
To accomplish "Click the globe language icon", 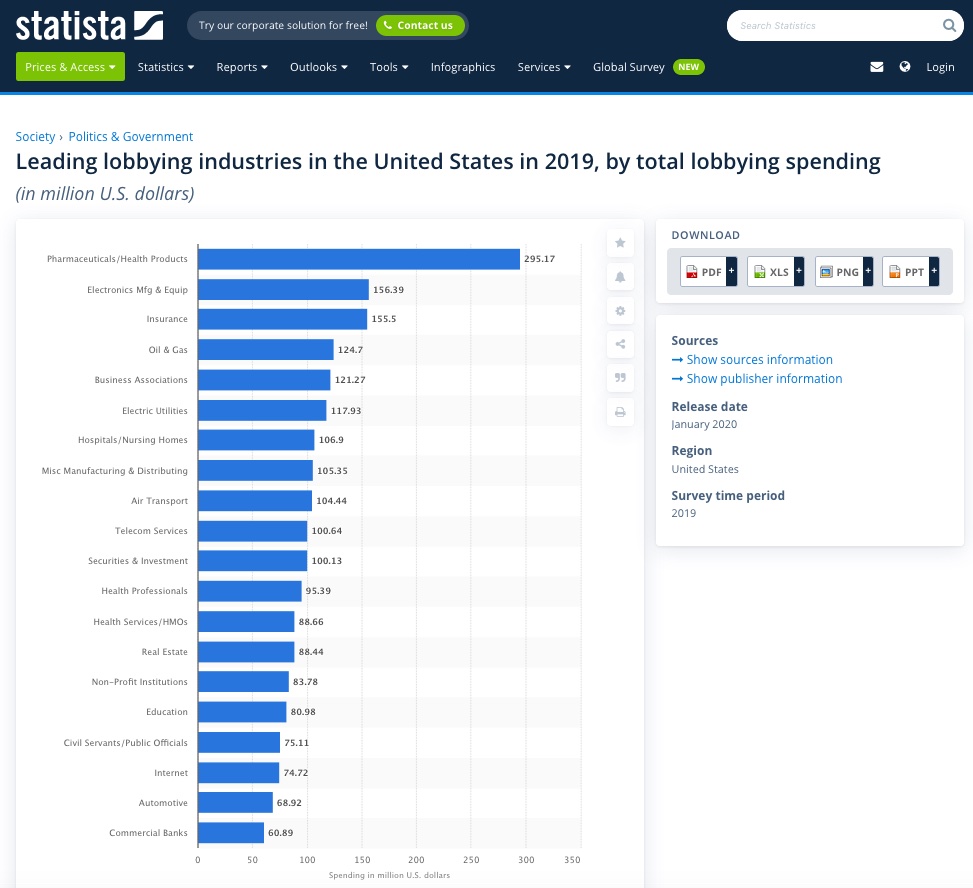I will pos(905,66).
